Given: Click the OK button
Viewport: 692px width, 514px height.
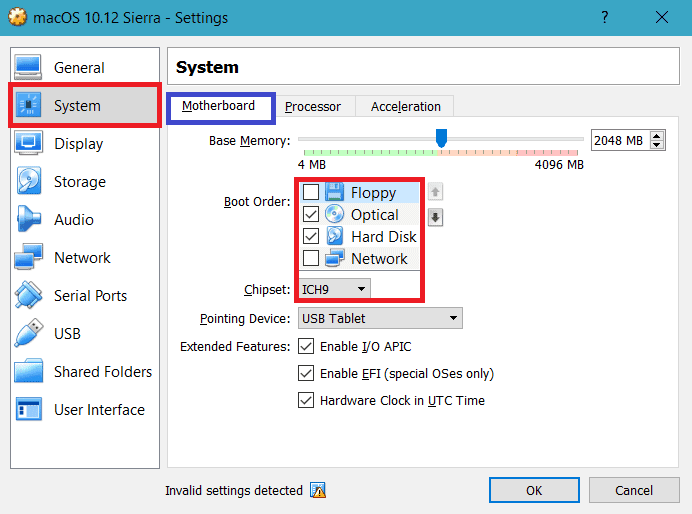Looking at the screenshot, I should click(x=534, y=490).
